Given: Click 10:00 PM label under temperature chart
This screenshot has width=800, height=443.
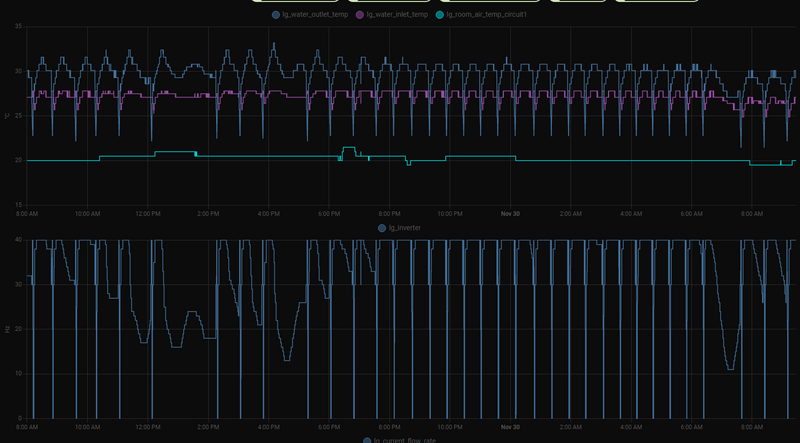Looking at the screenshot, I should point(449,214).
